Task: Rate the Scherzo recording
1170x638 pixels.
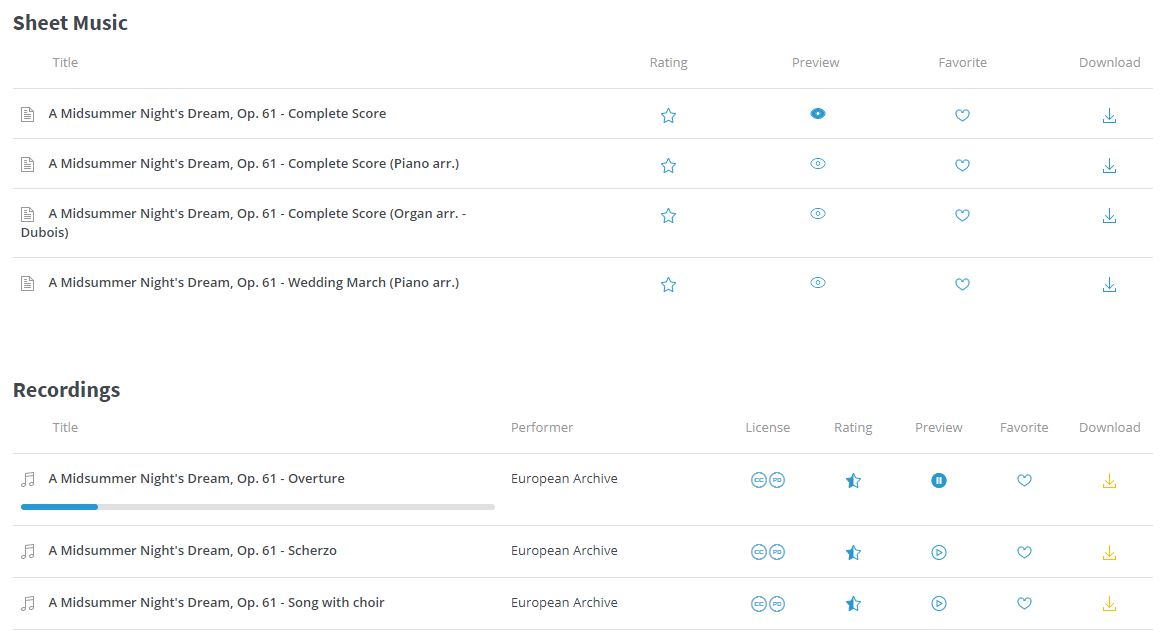Action: click(854, 553)
